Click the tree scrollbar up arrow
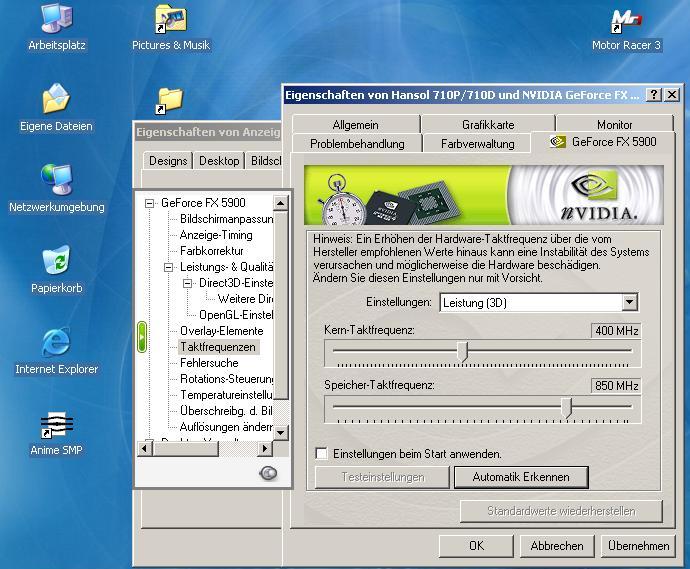The width and height of the screenshot is (690, 569). point(280,203)
